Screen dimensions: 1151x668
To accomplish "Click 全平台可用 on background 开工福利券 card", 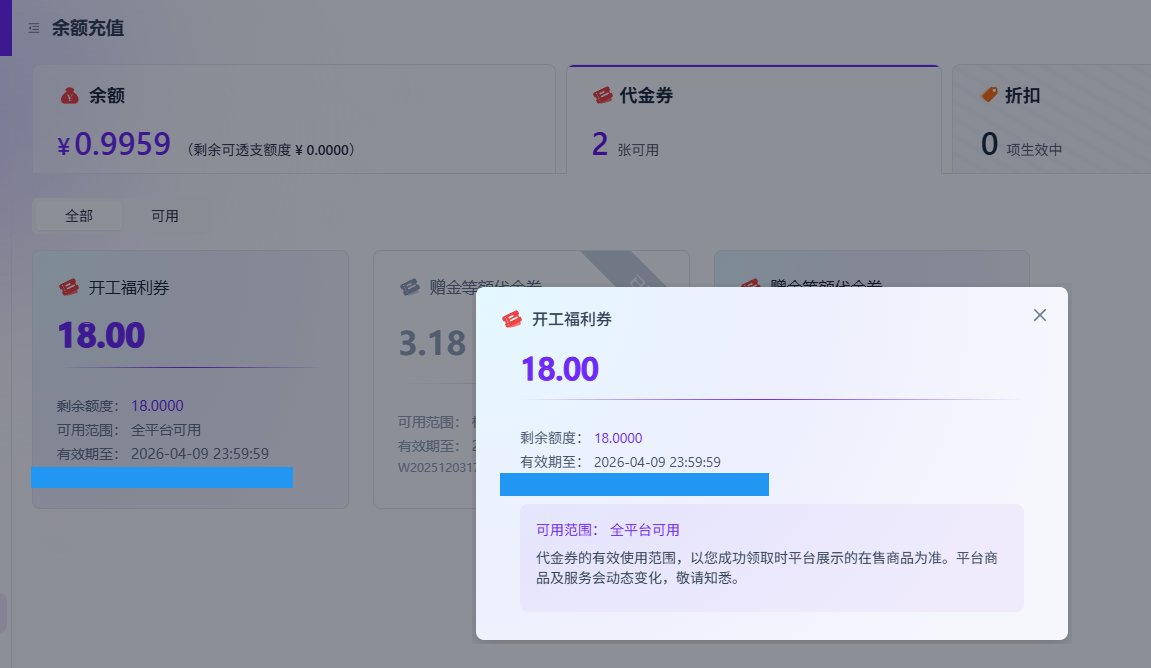I will 166,430.
